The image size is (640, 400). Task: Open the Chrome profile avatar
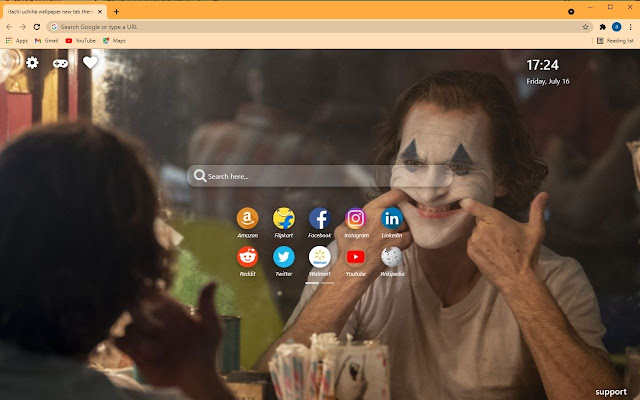click(x=617, y=27)
